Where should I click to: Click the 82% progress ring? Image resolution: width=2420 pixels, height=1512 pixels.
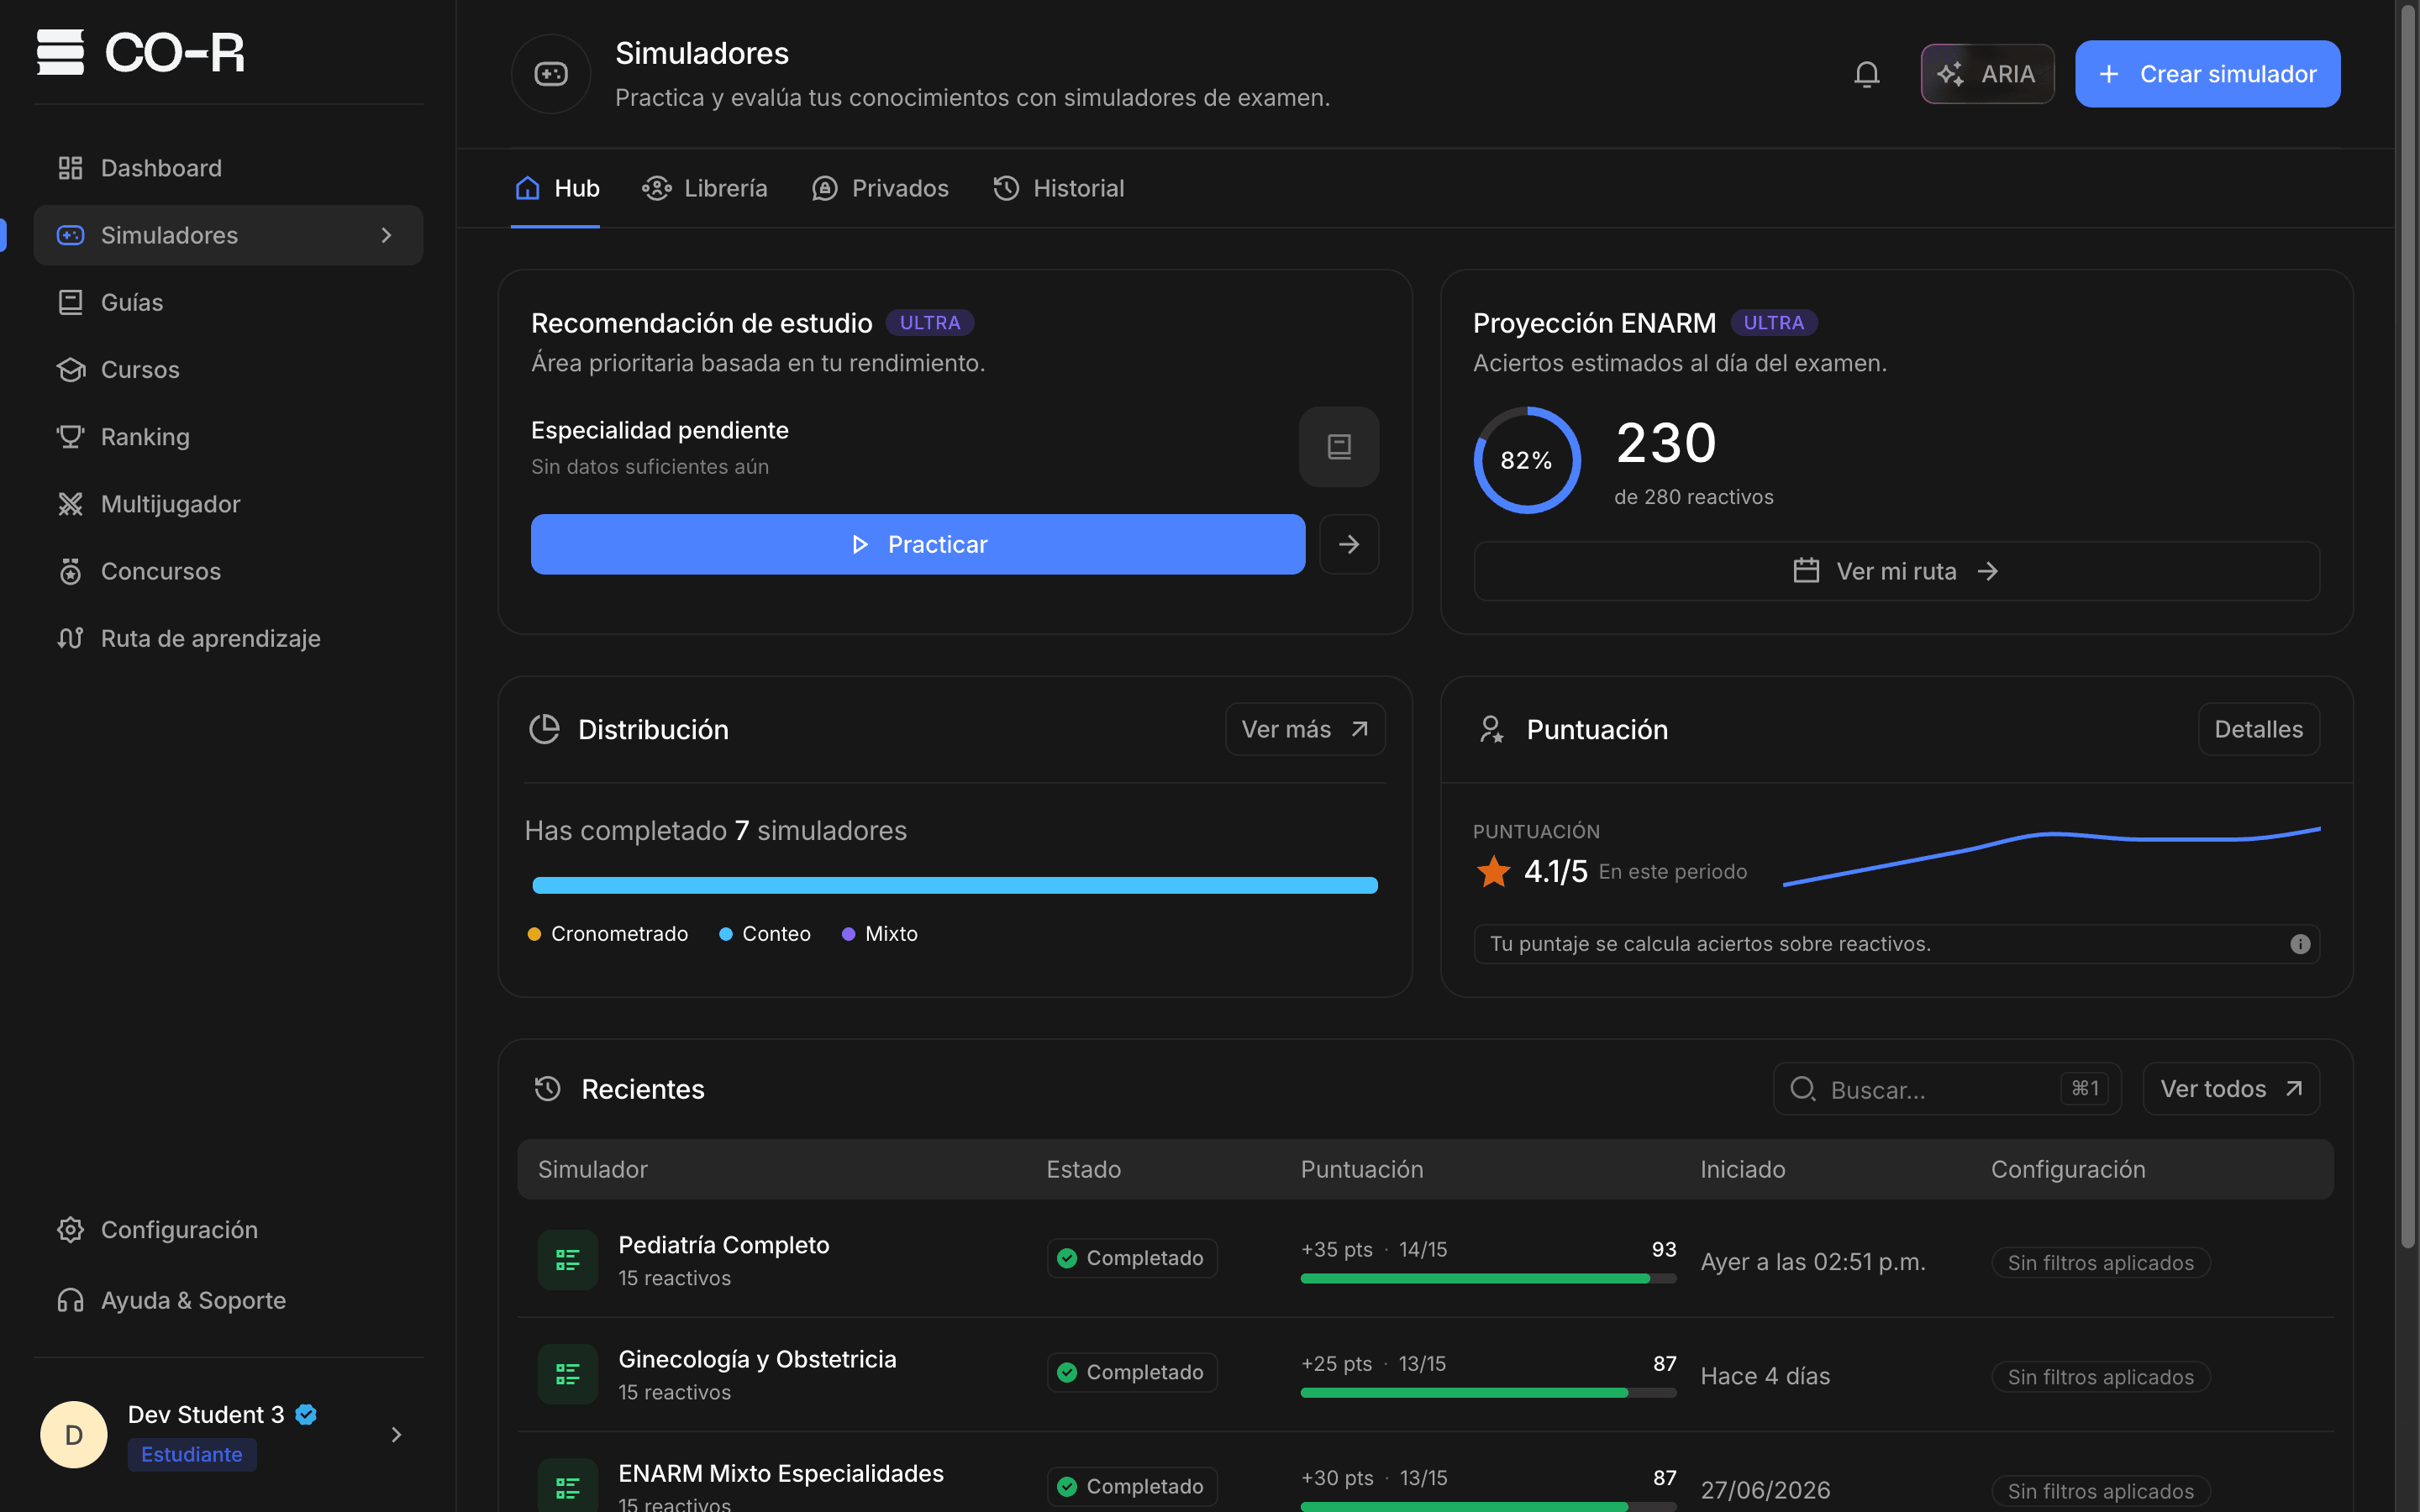pos(1527,460)
